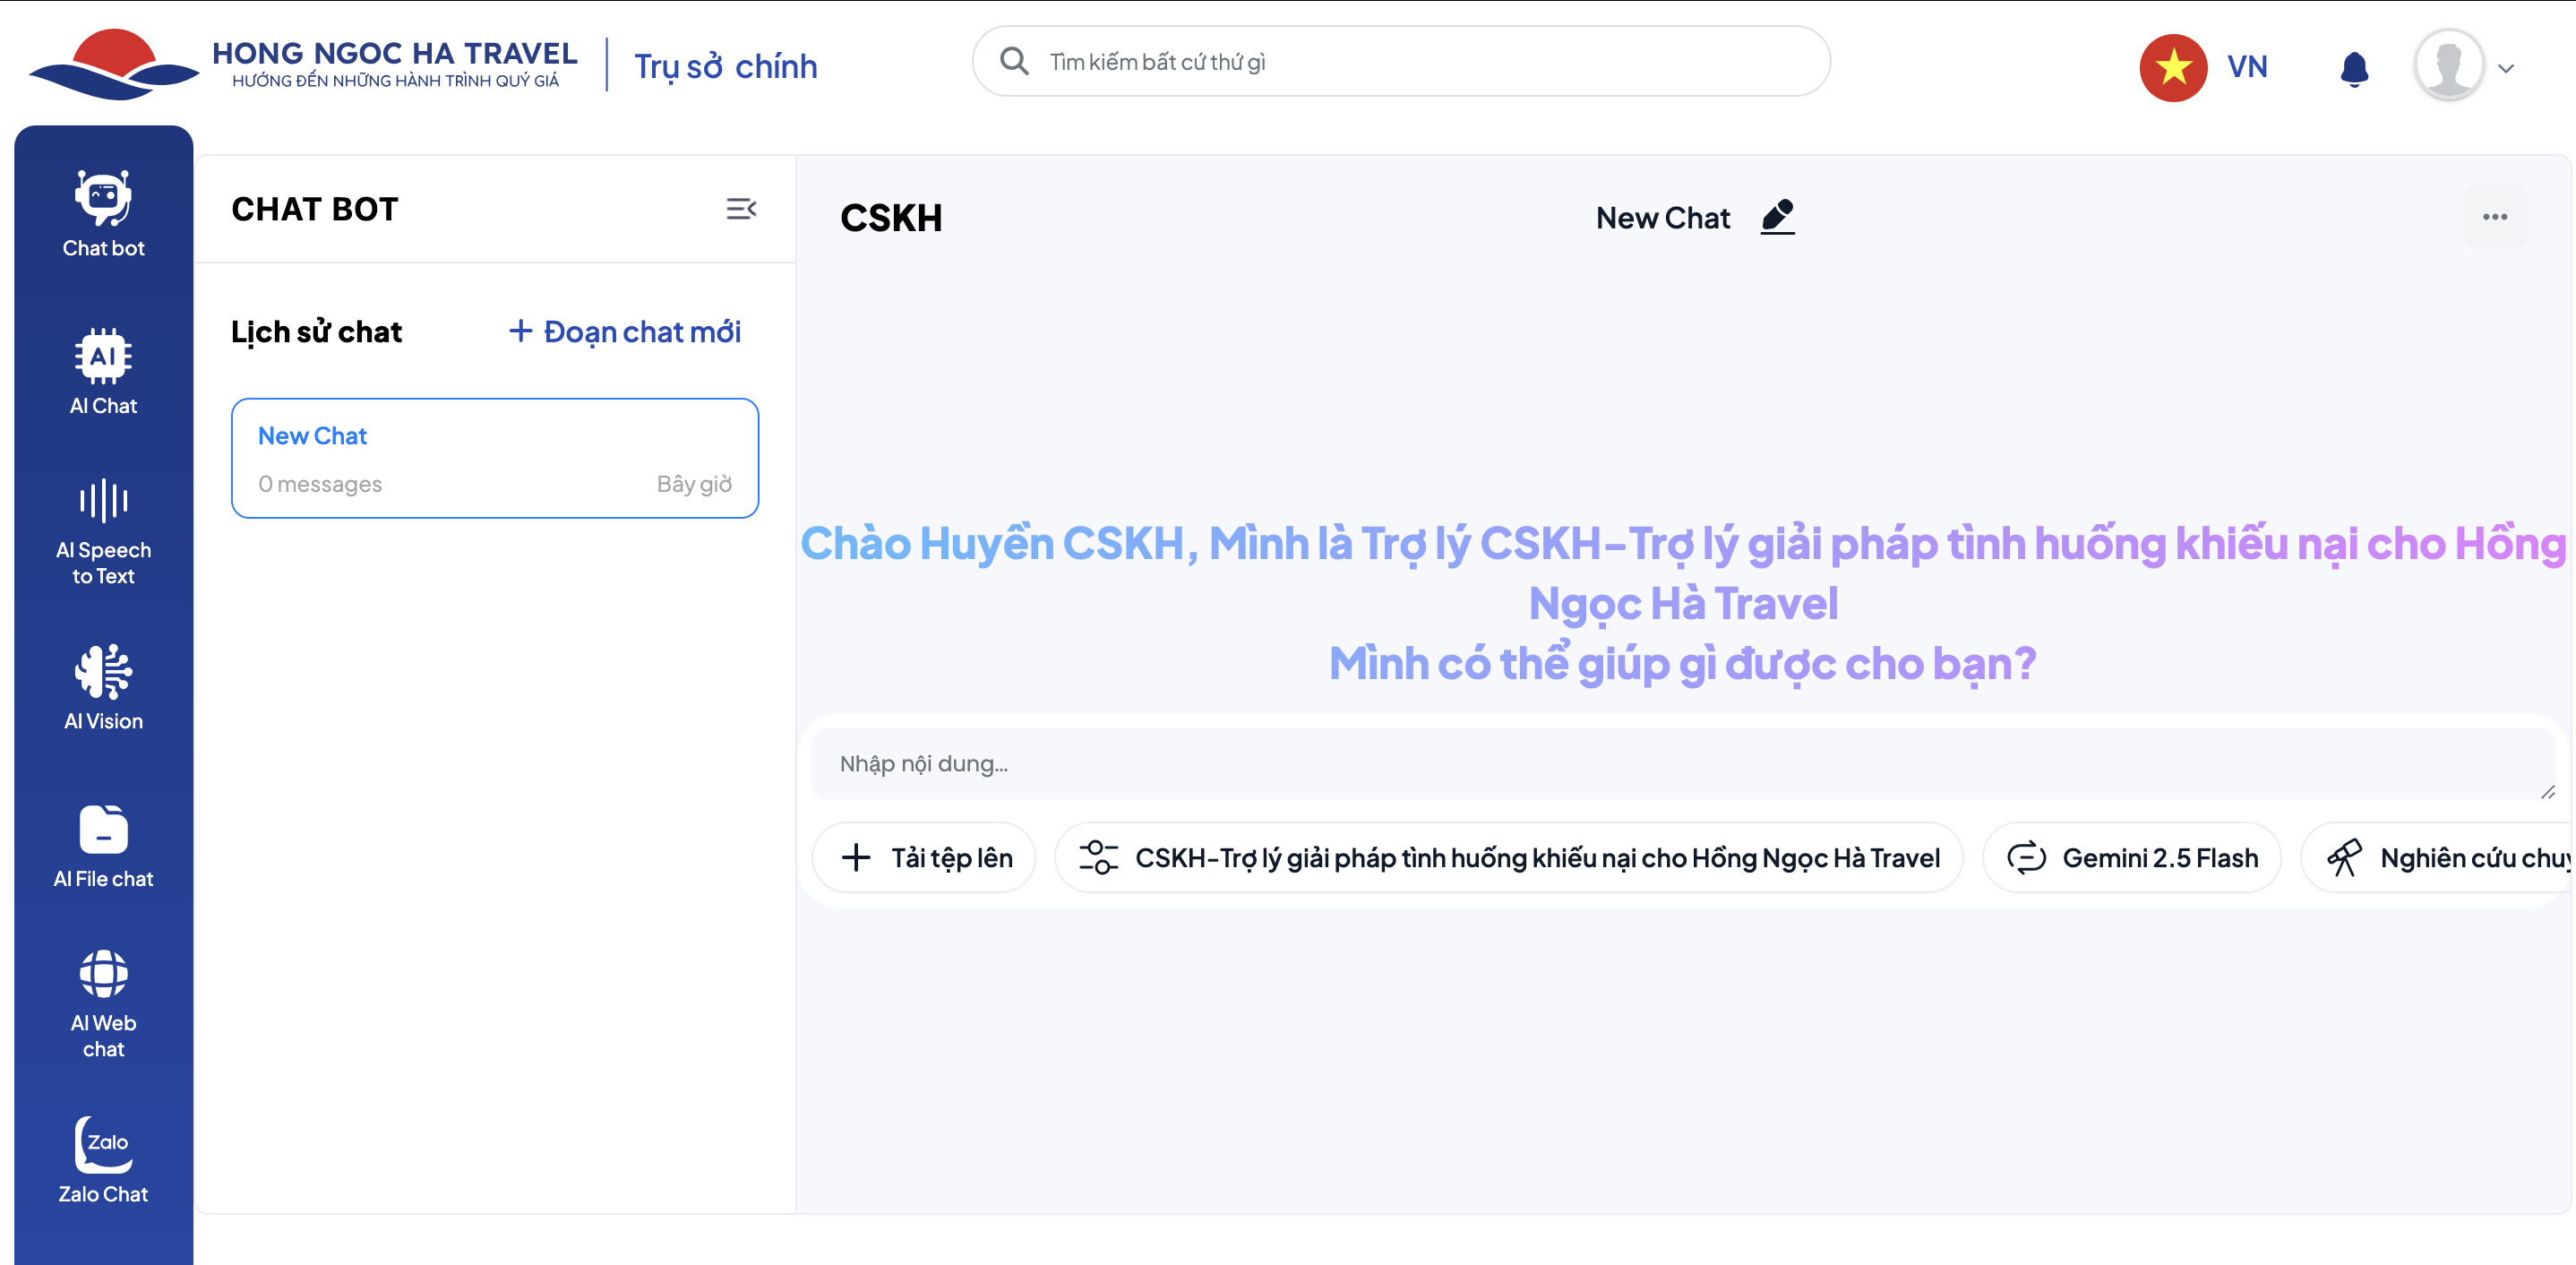Select the New Chat history entry

[494, 458]
